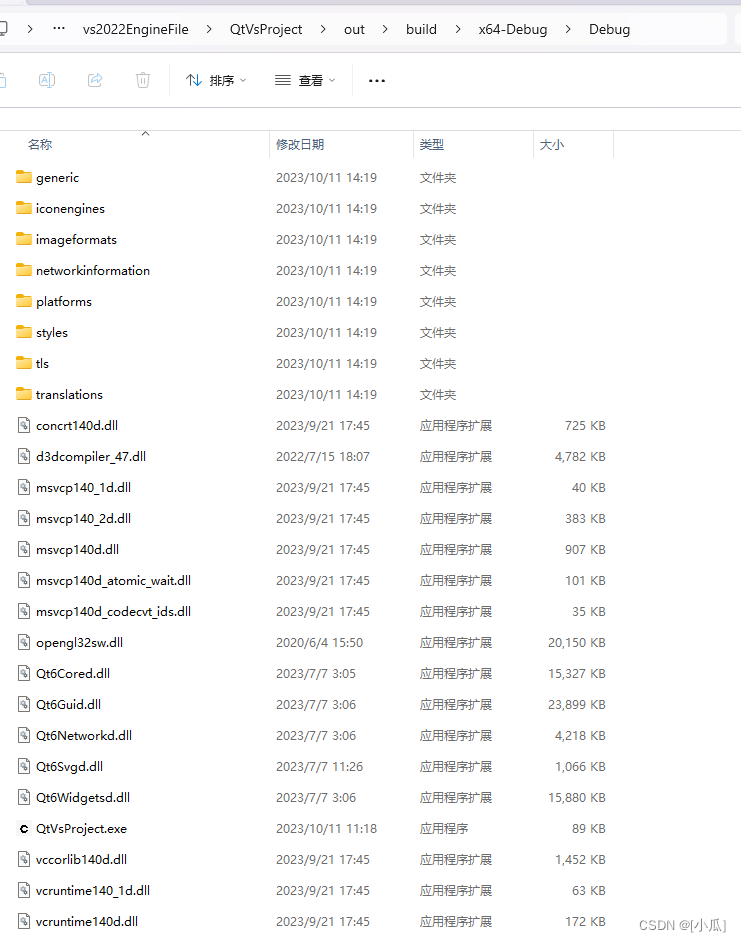Select the imageformats folder icon
This screenshot has width=741, height=942.
pyautogui.click(x=24, y=239)
